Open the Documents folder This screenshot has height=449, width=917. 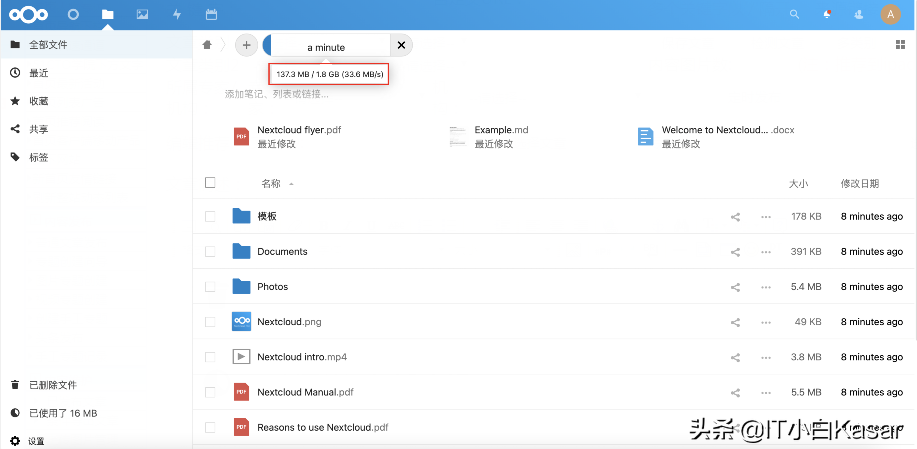(x=282, y=251)
